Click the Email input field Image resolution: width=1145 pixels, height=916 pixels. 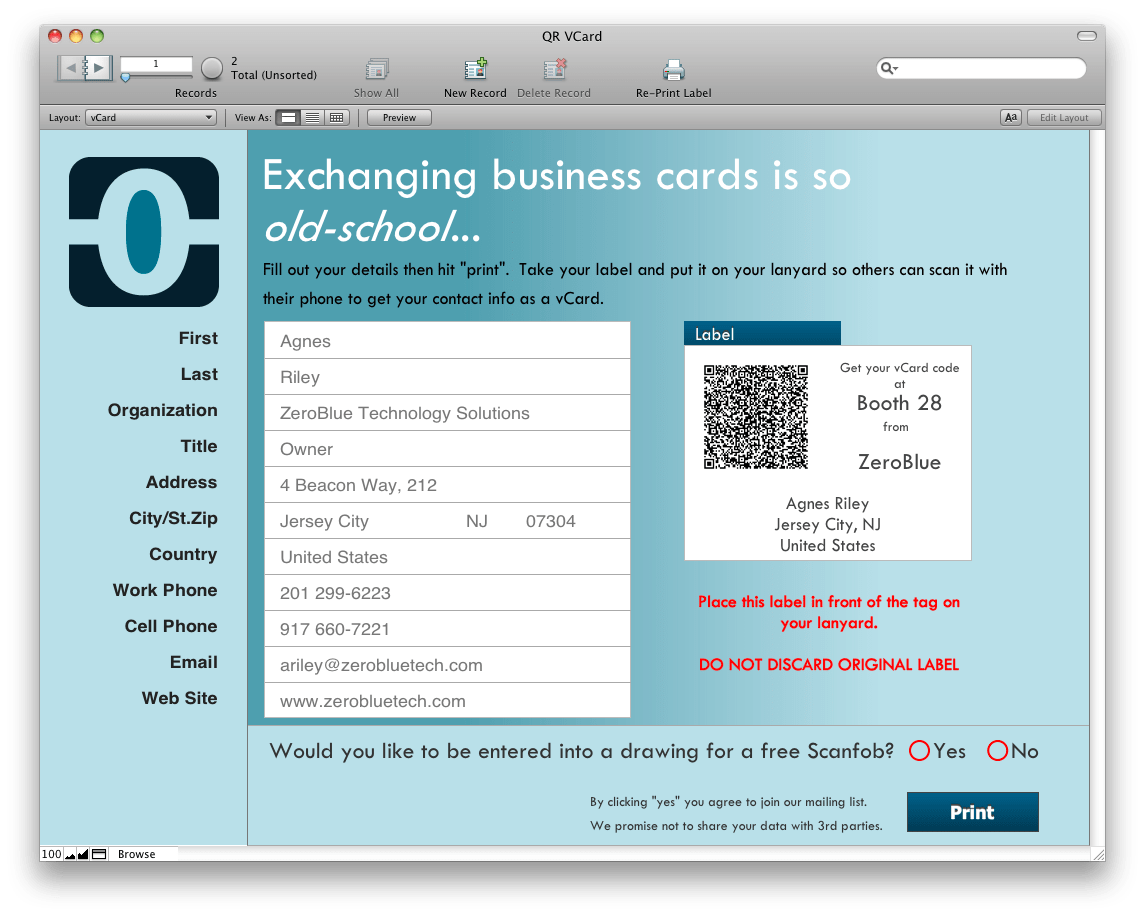tap(447, 664)
